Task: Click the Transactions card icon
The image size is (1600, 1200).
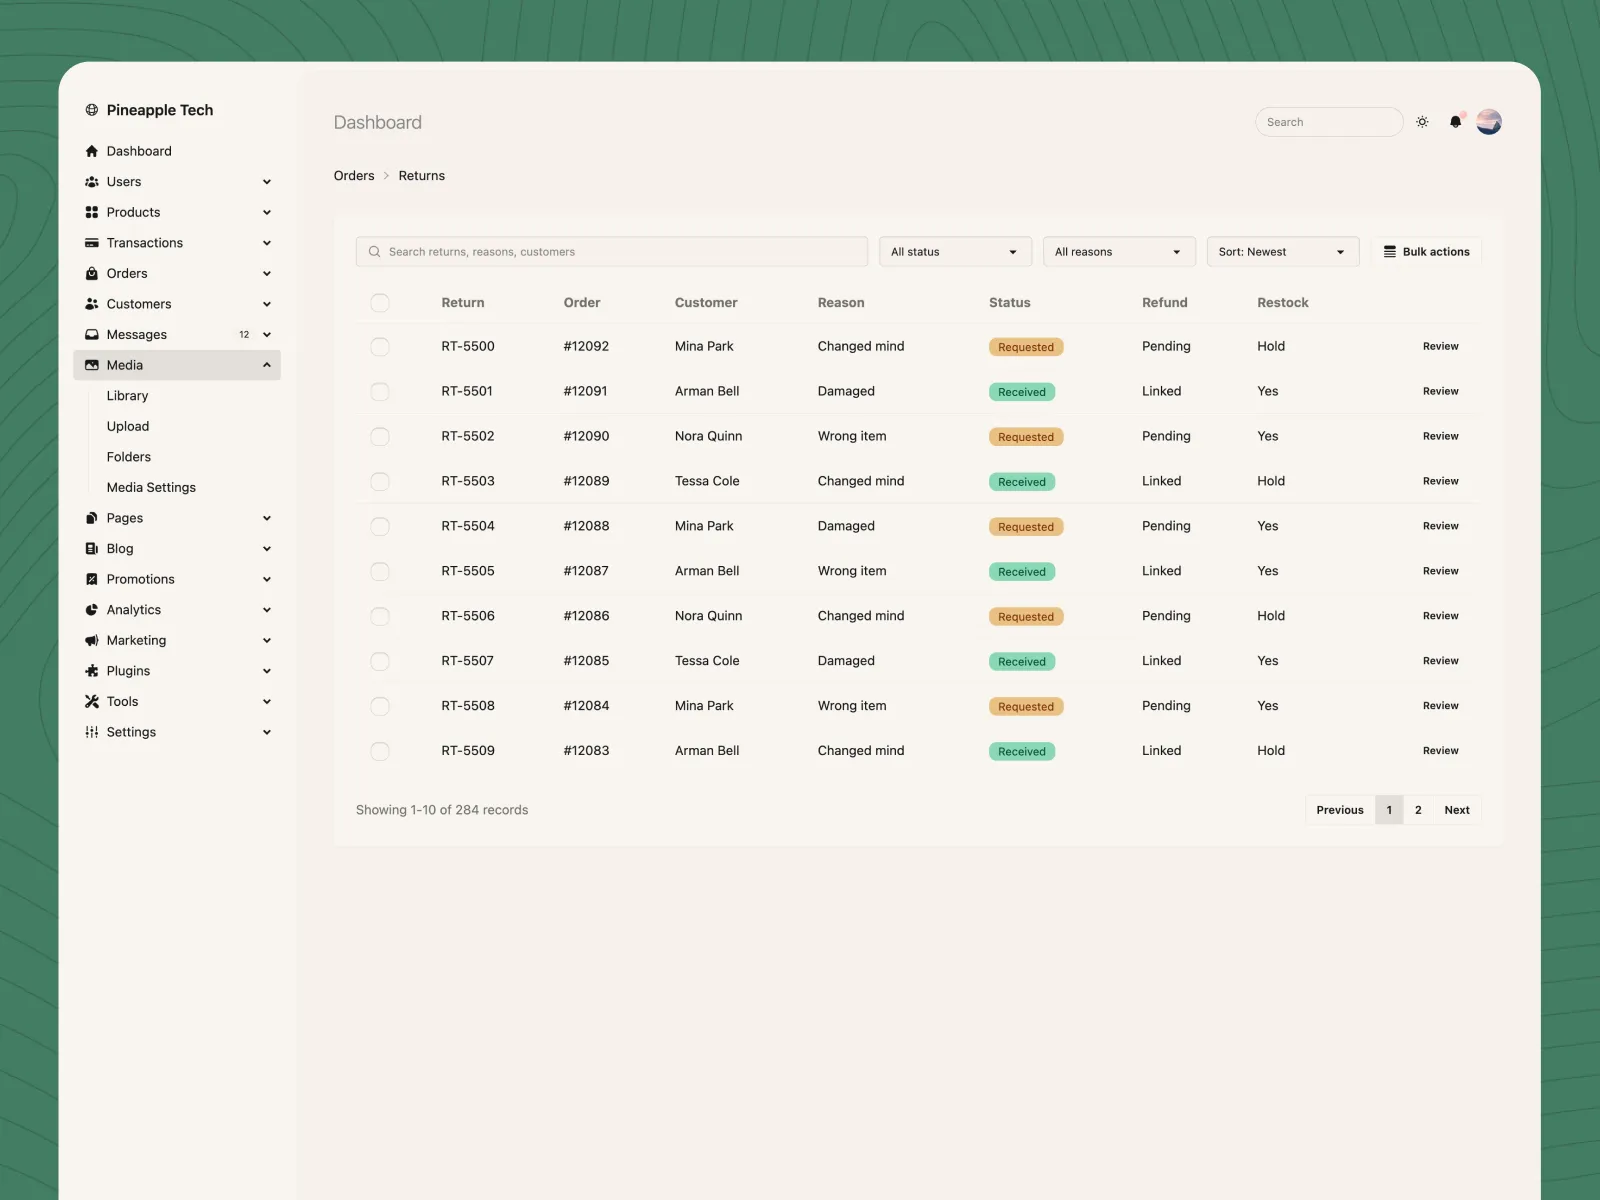Action: [x=92, y=243]
